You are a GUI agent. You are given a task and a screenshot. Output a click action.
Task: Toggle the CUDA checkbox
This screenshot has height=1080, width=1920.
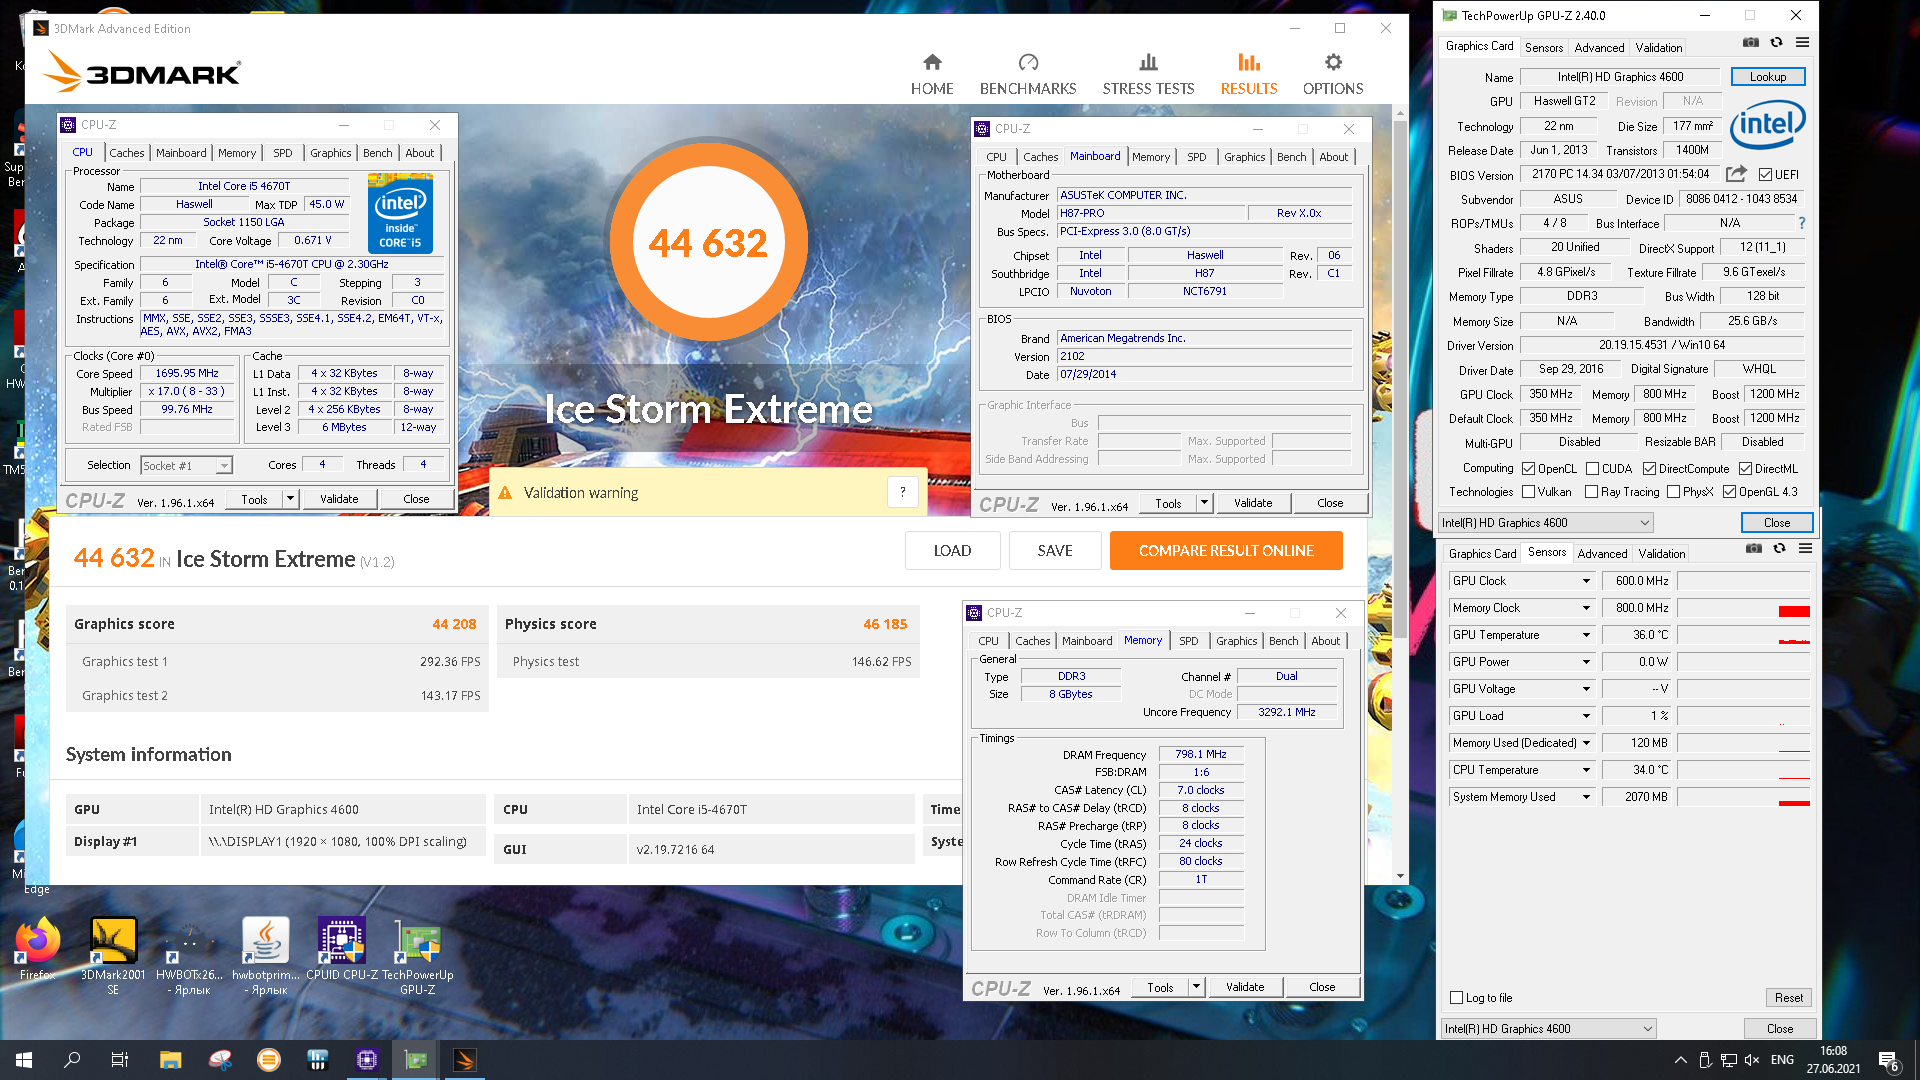click(1592, 468)
